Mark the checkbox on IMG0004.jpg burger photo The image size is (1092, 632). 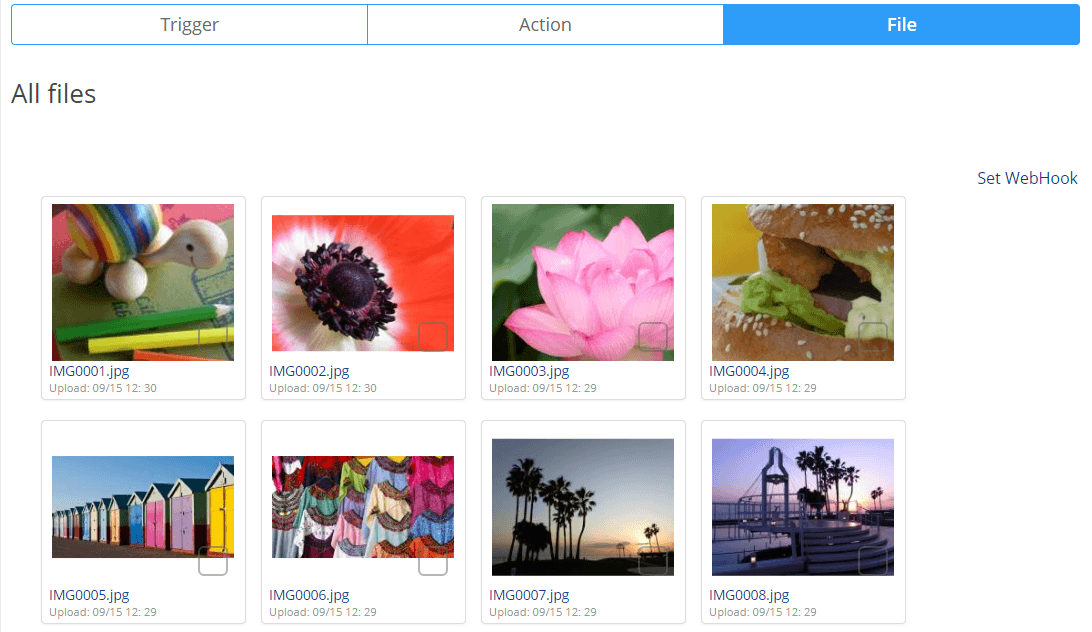(873, 337)
